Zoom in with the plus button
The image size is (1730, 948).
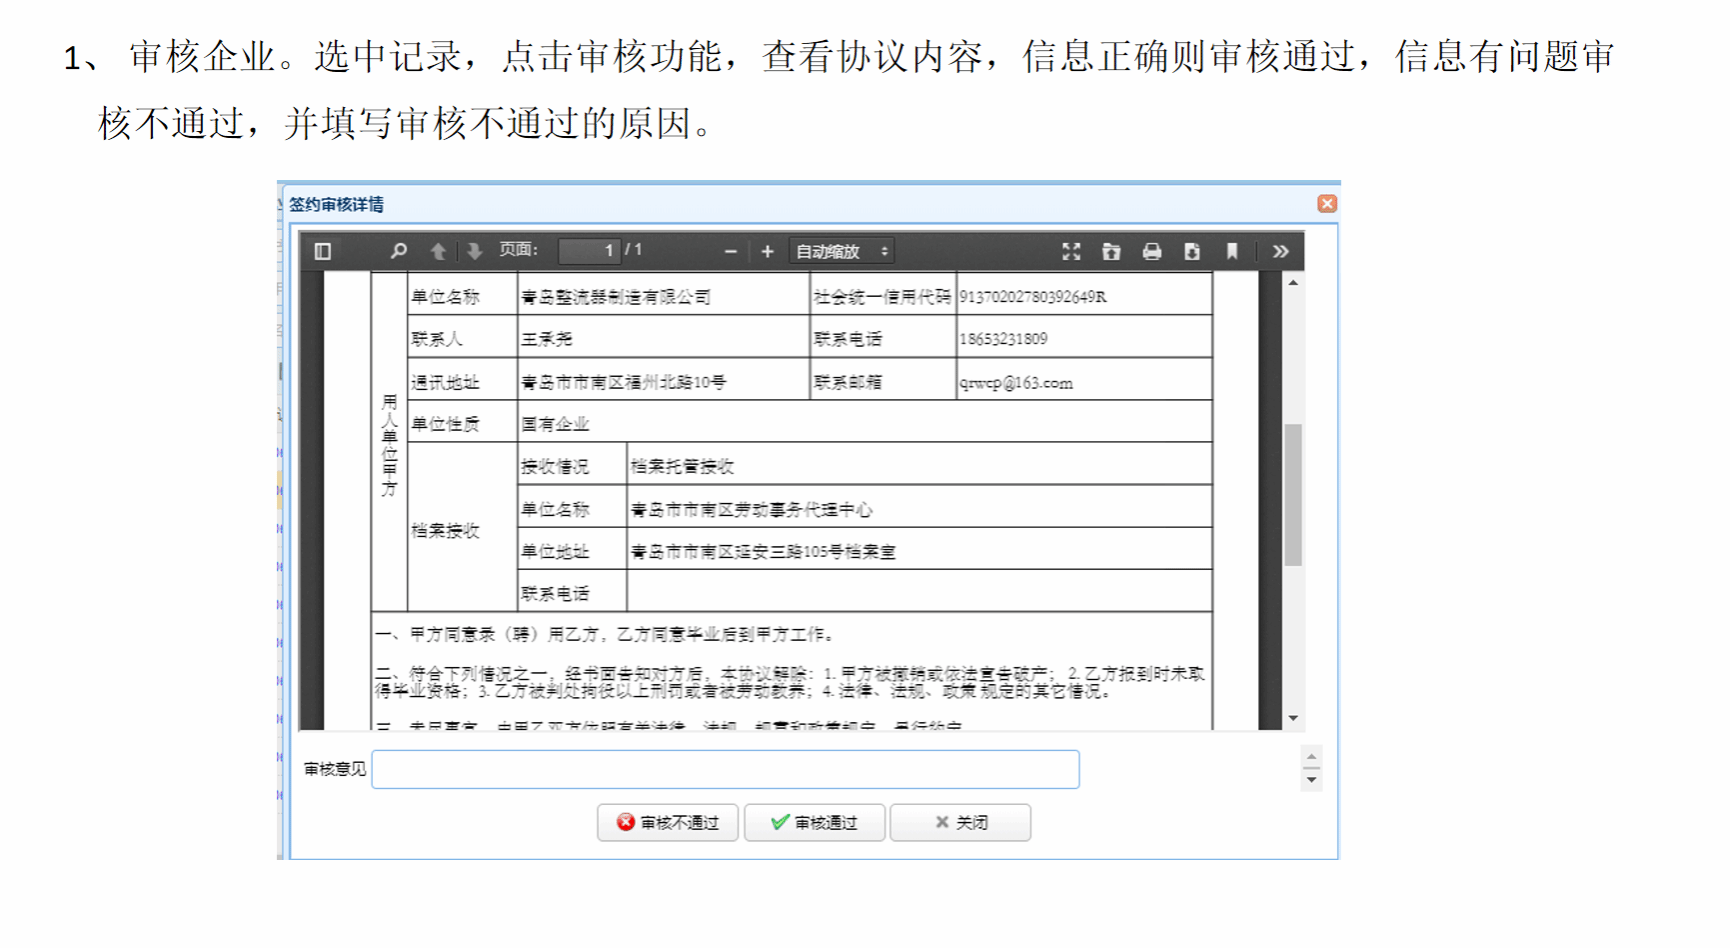(767, 252)
